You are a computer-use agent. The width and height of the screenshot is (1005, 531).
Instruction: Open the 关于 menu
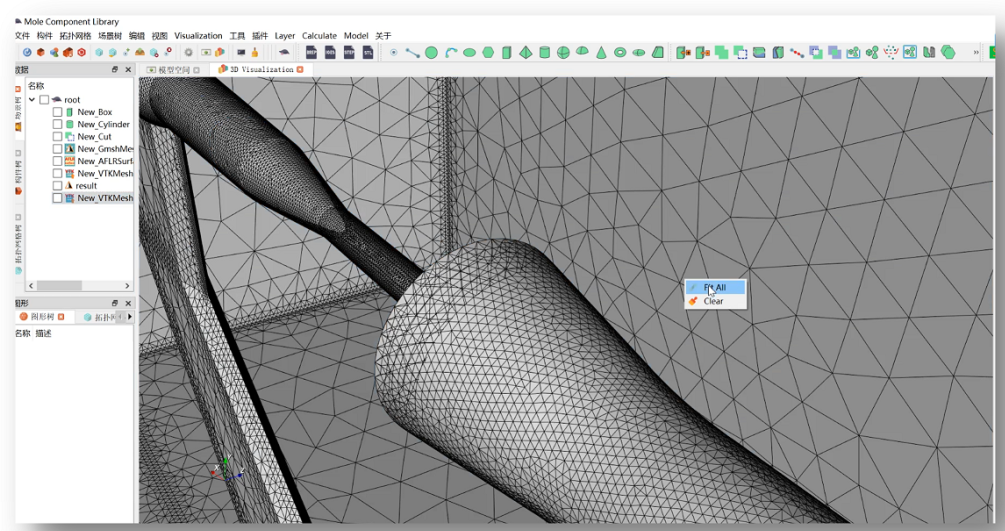(x=383, y=36)
